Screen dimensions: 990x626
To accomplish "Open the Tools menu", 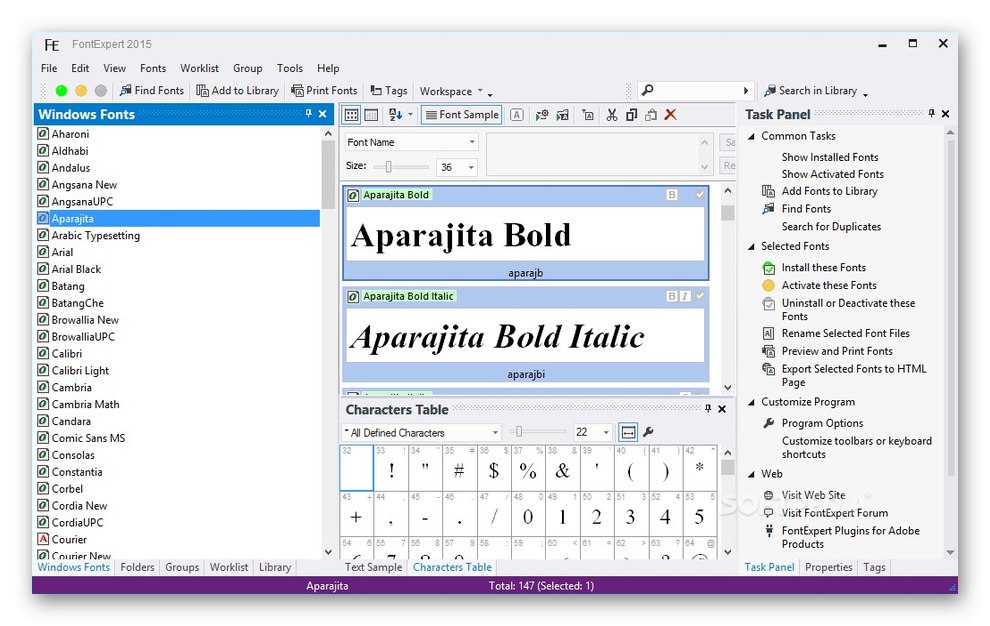I will tap(290, 68).
